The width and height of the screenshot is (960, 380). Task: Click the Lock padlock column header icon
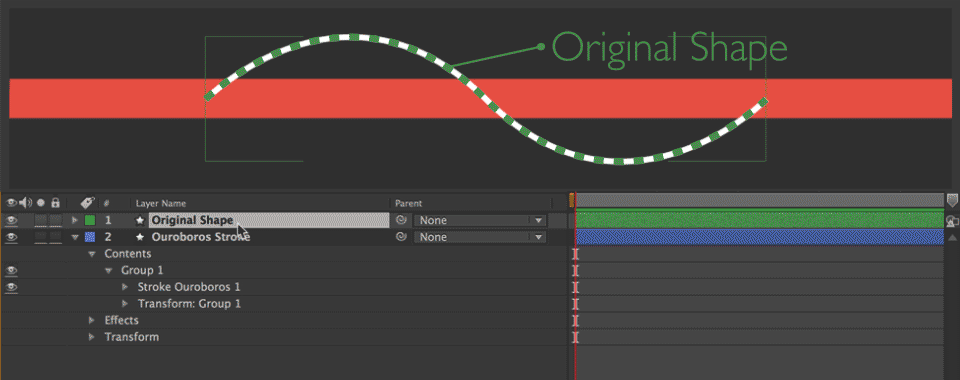point(56,203)
